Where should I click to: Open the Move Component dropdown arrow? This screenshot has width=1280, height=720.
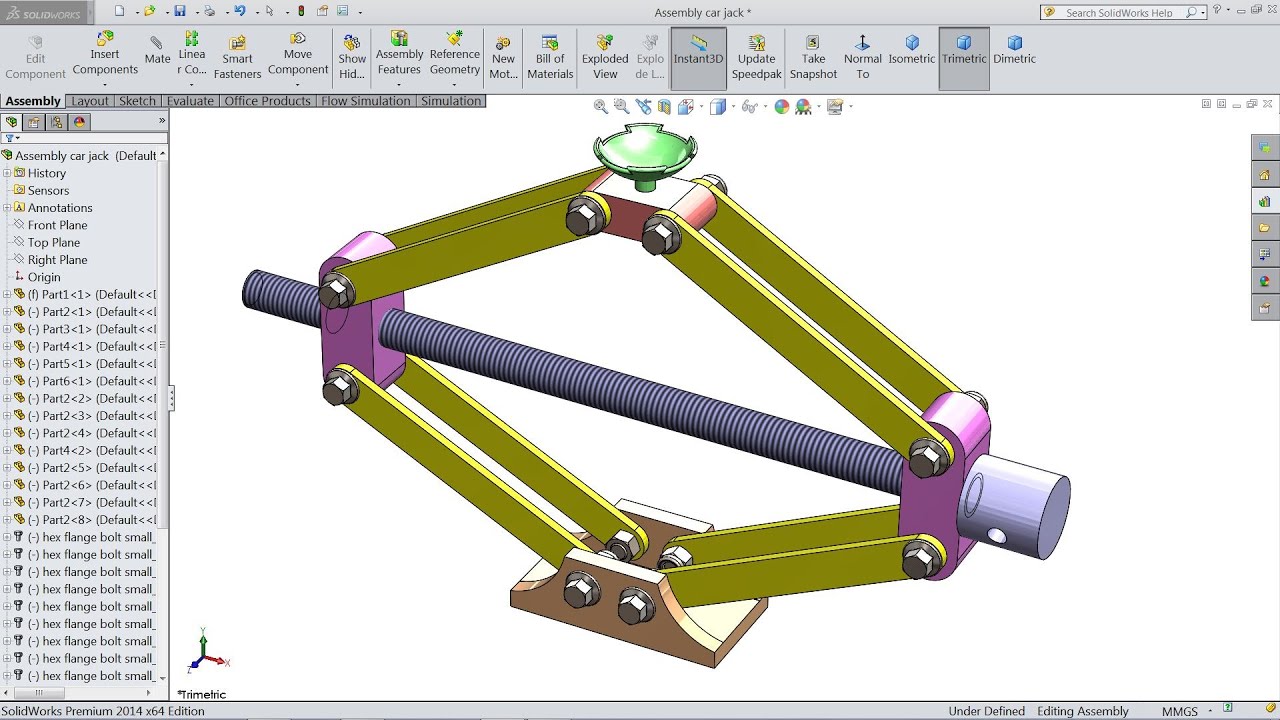[x=298, y=85]
